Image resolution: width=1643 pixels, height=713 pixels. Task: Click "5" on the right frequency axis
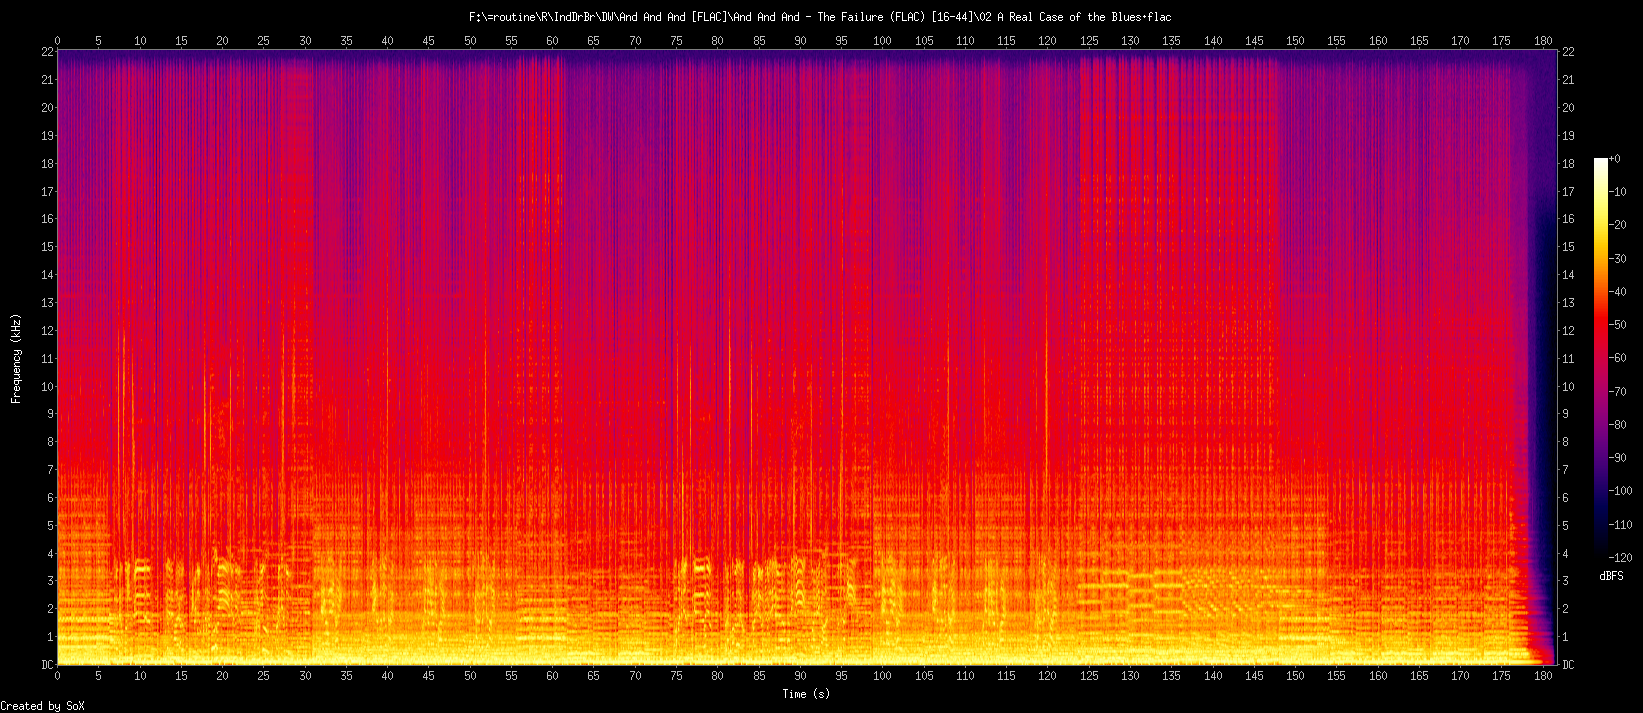pyautogui.click(x=1565, y=526)
